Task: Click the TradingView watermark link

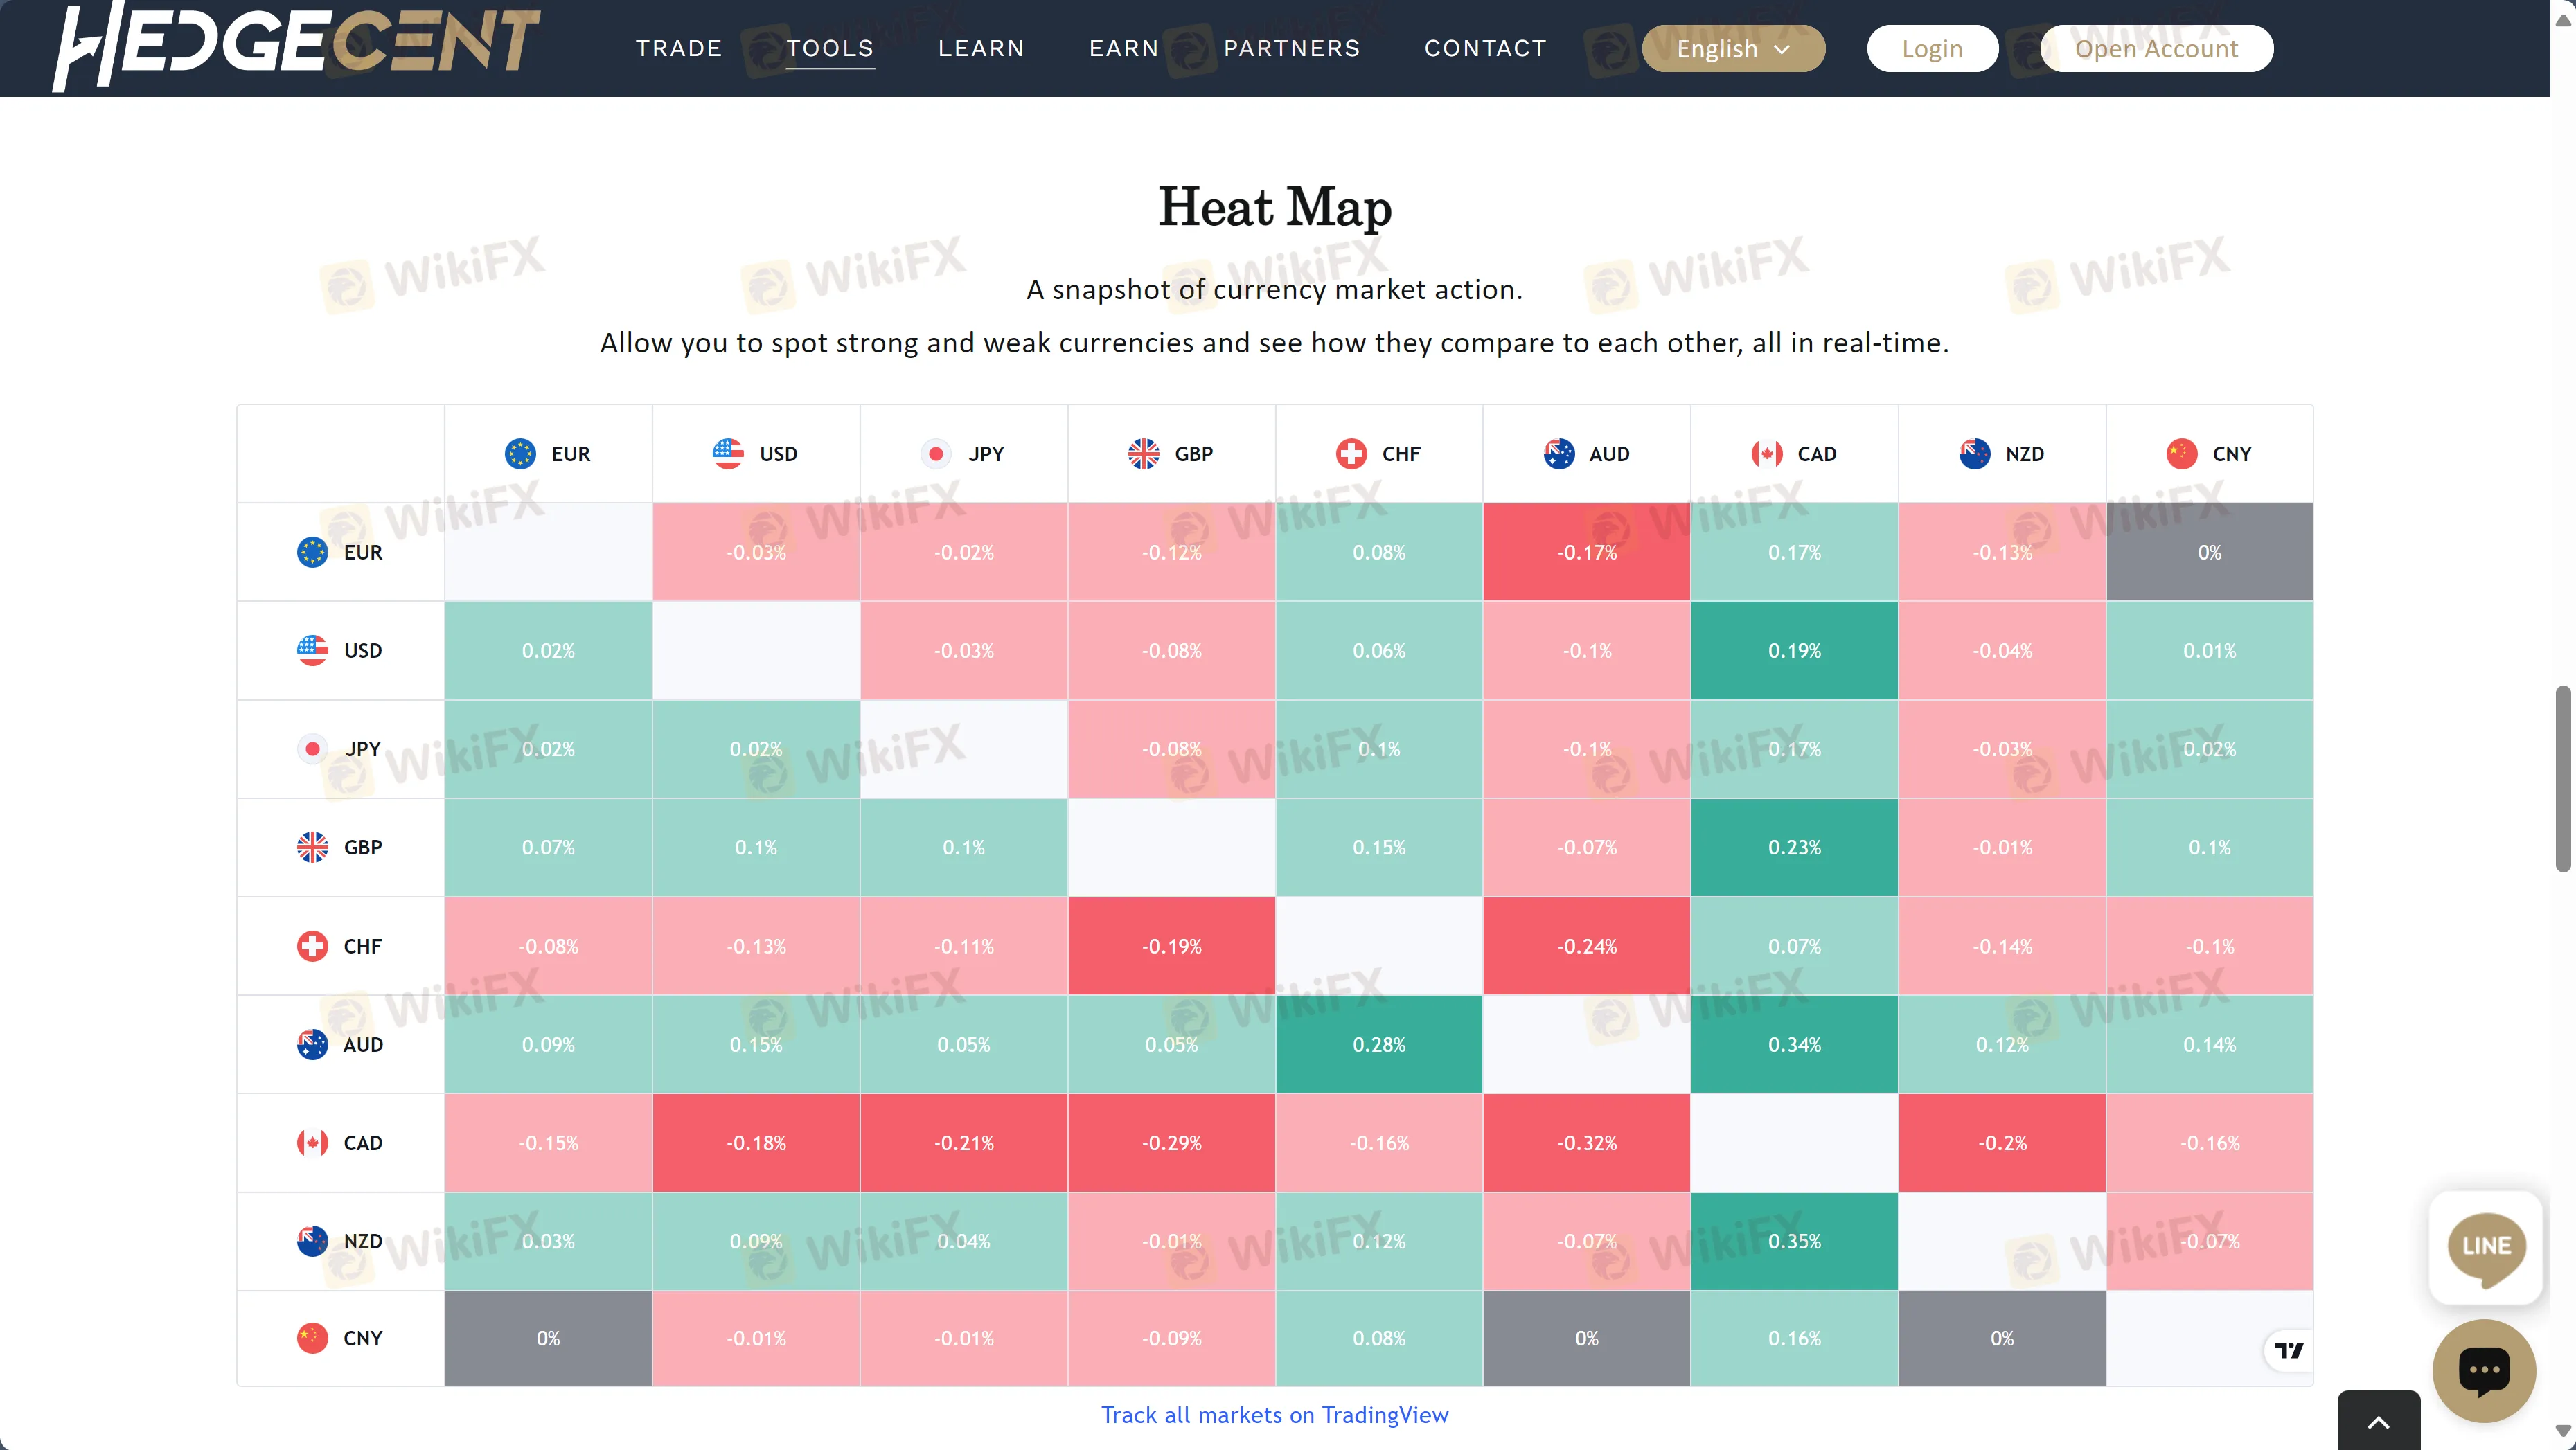Action: 2293,1349
